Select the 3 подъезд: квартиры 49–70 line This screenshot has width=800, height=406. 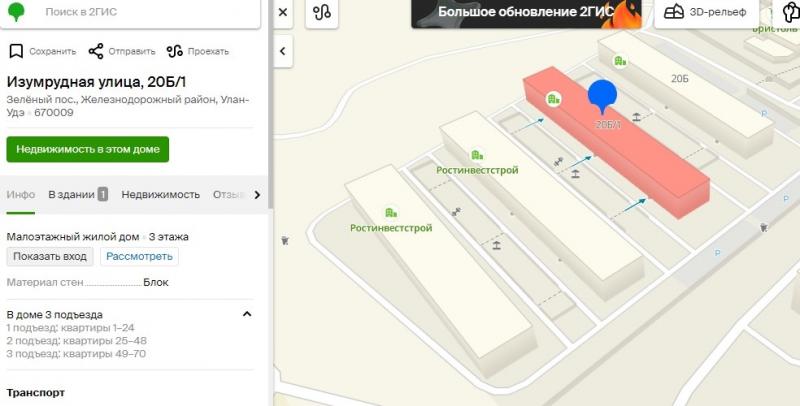point(76,353)
